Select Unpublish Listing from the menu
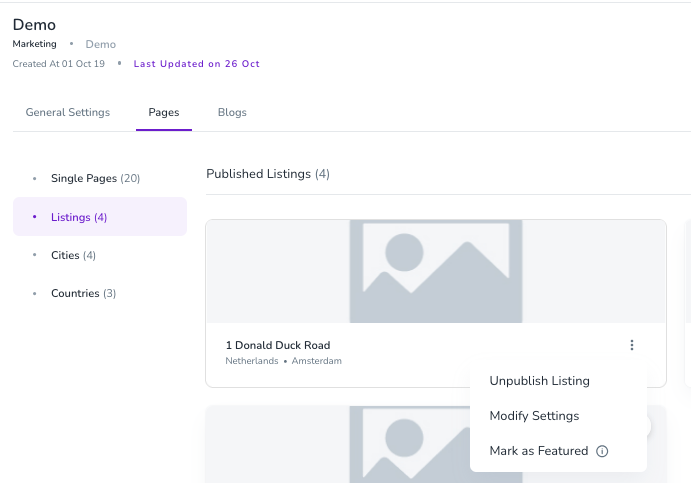The image size is (691, 483). pos(539,381)
